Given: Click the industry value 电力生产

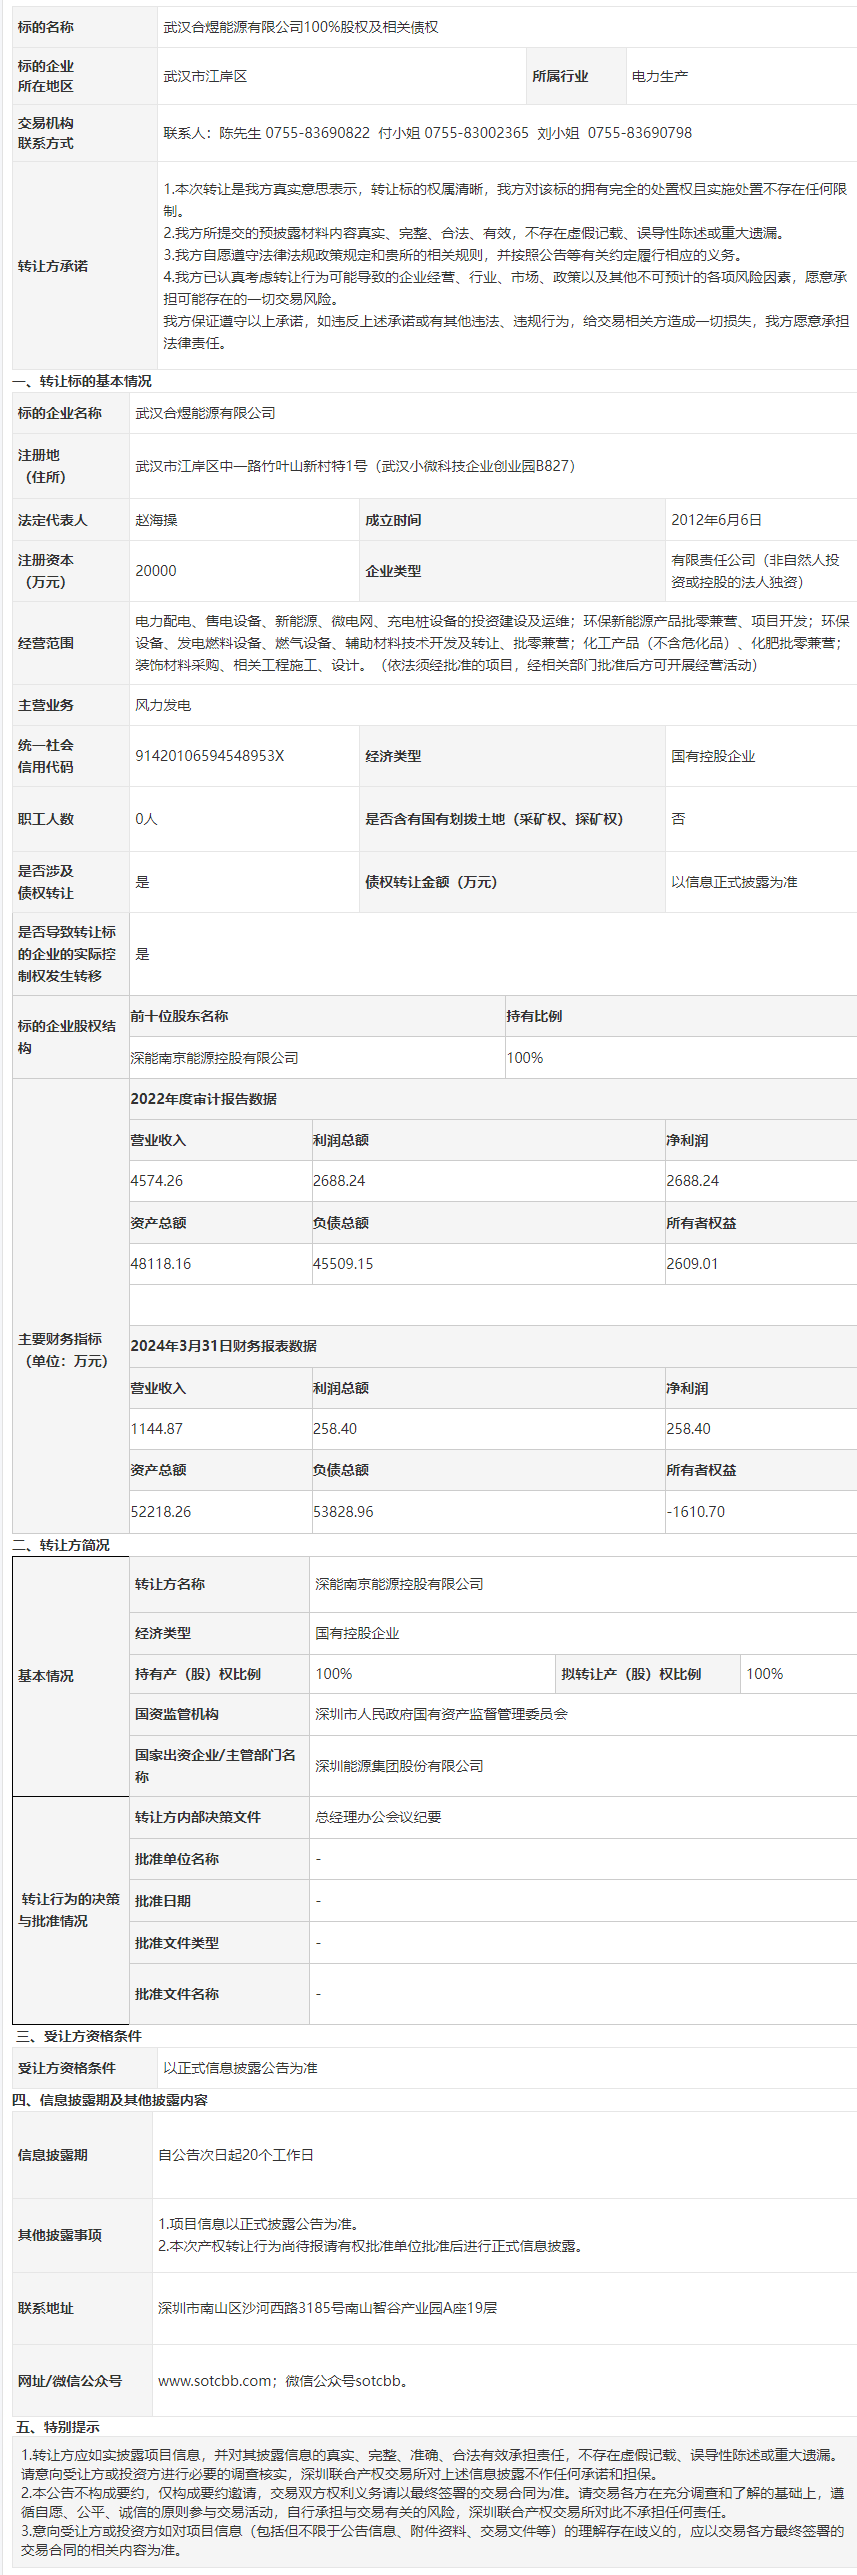Looking at the screenshot, I should pyautogui.click(x=660, y=76).
